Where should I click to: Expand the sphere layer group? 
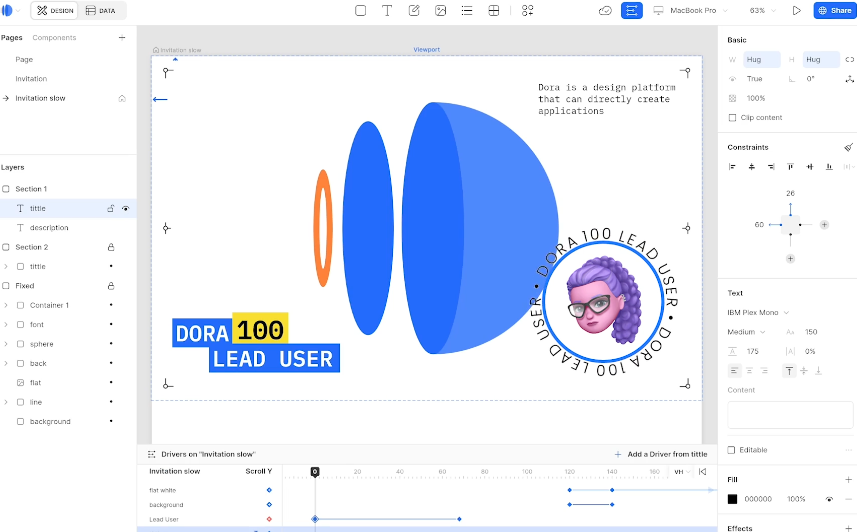pos(6,344)
